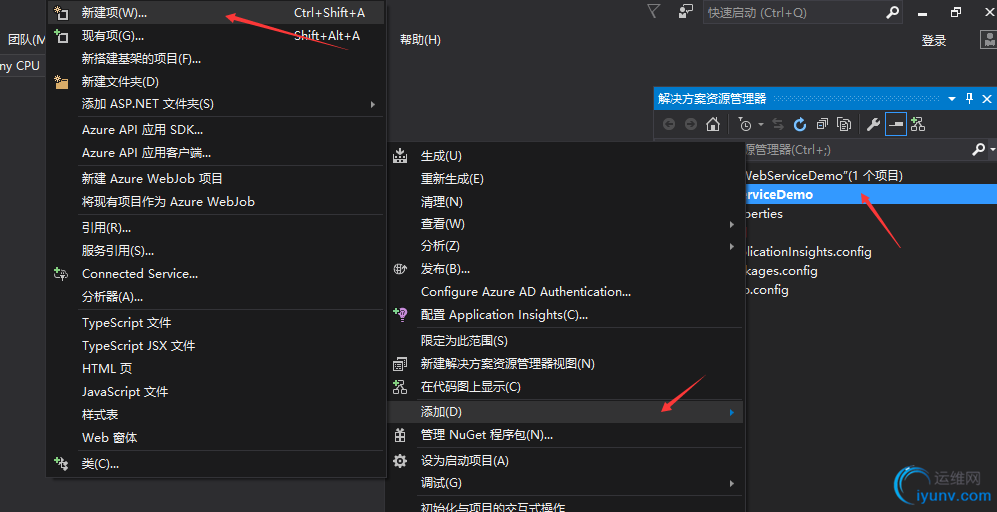Select 服务引用(S)... entry
The image size is (997, 512).
[x=216, y=251]
